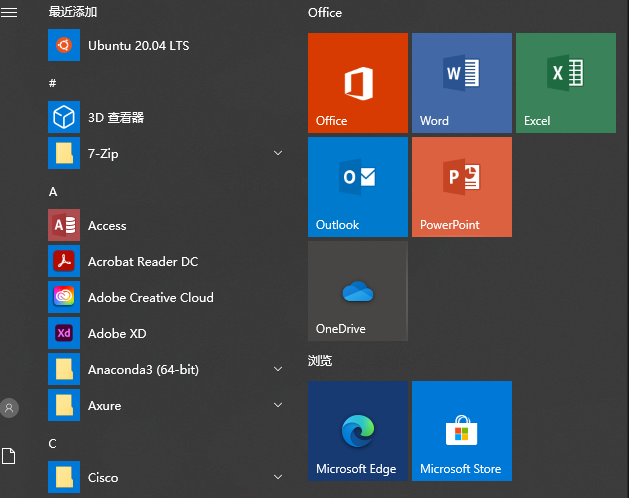Viewport: 629px width, 498px height.
Task: Click the Acrobat Reader DC label
Action: coord(143,262)
